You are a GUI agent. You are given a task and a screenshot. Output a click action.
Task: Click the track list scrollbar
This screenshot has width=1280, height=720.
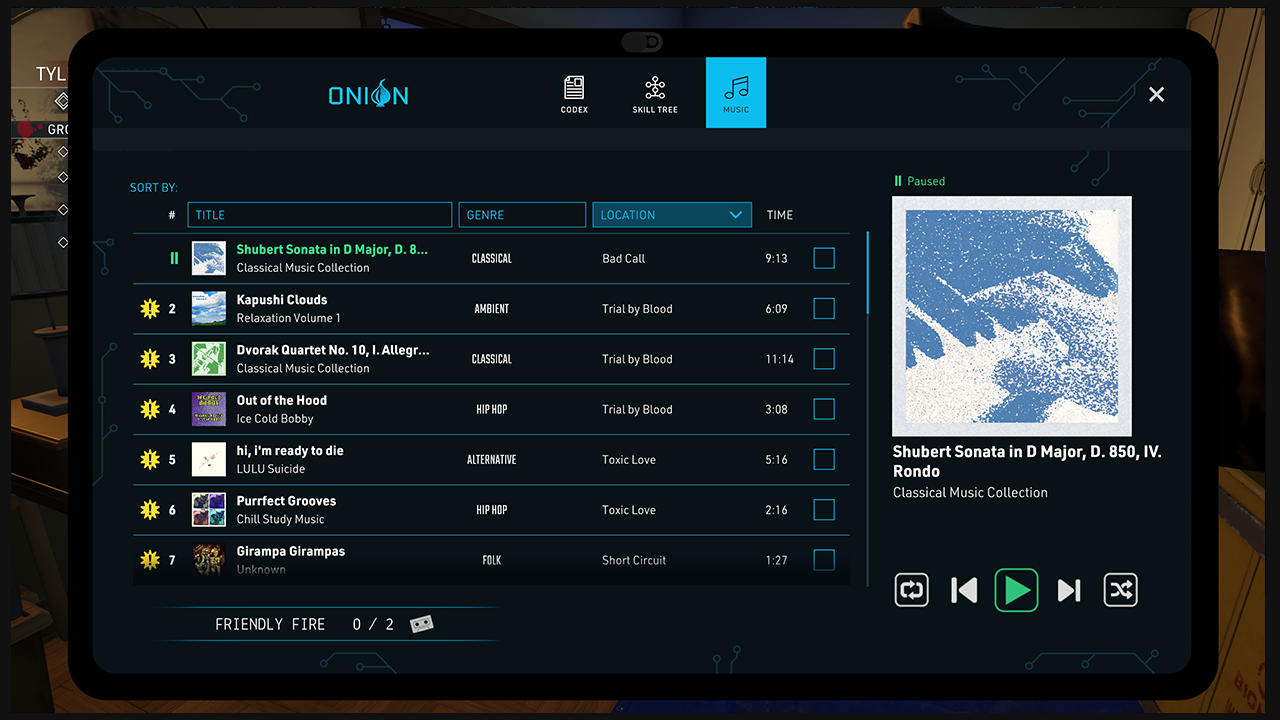pos(867,273)
